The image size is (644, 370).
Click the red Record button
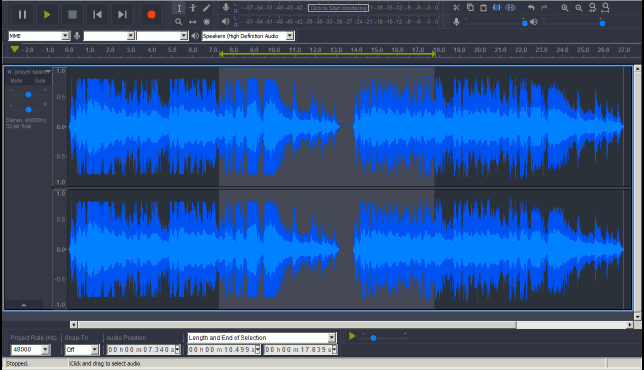coord(151,15)
